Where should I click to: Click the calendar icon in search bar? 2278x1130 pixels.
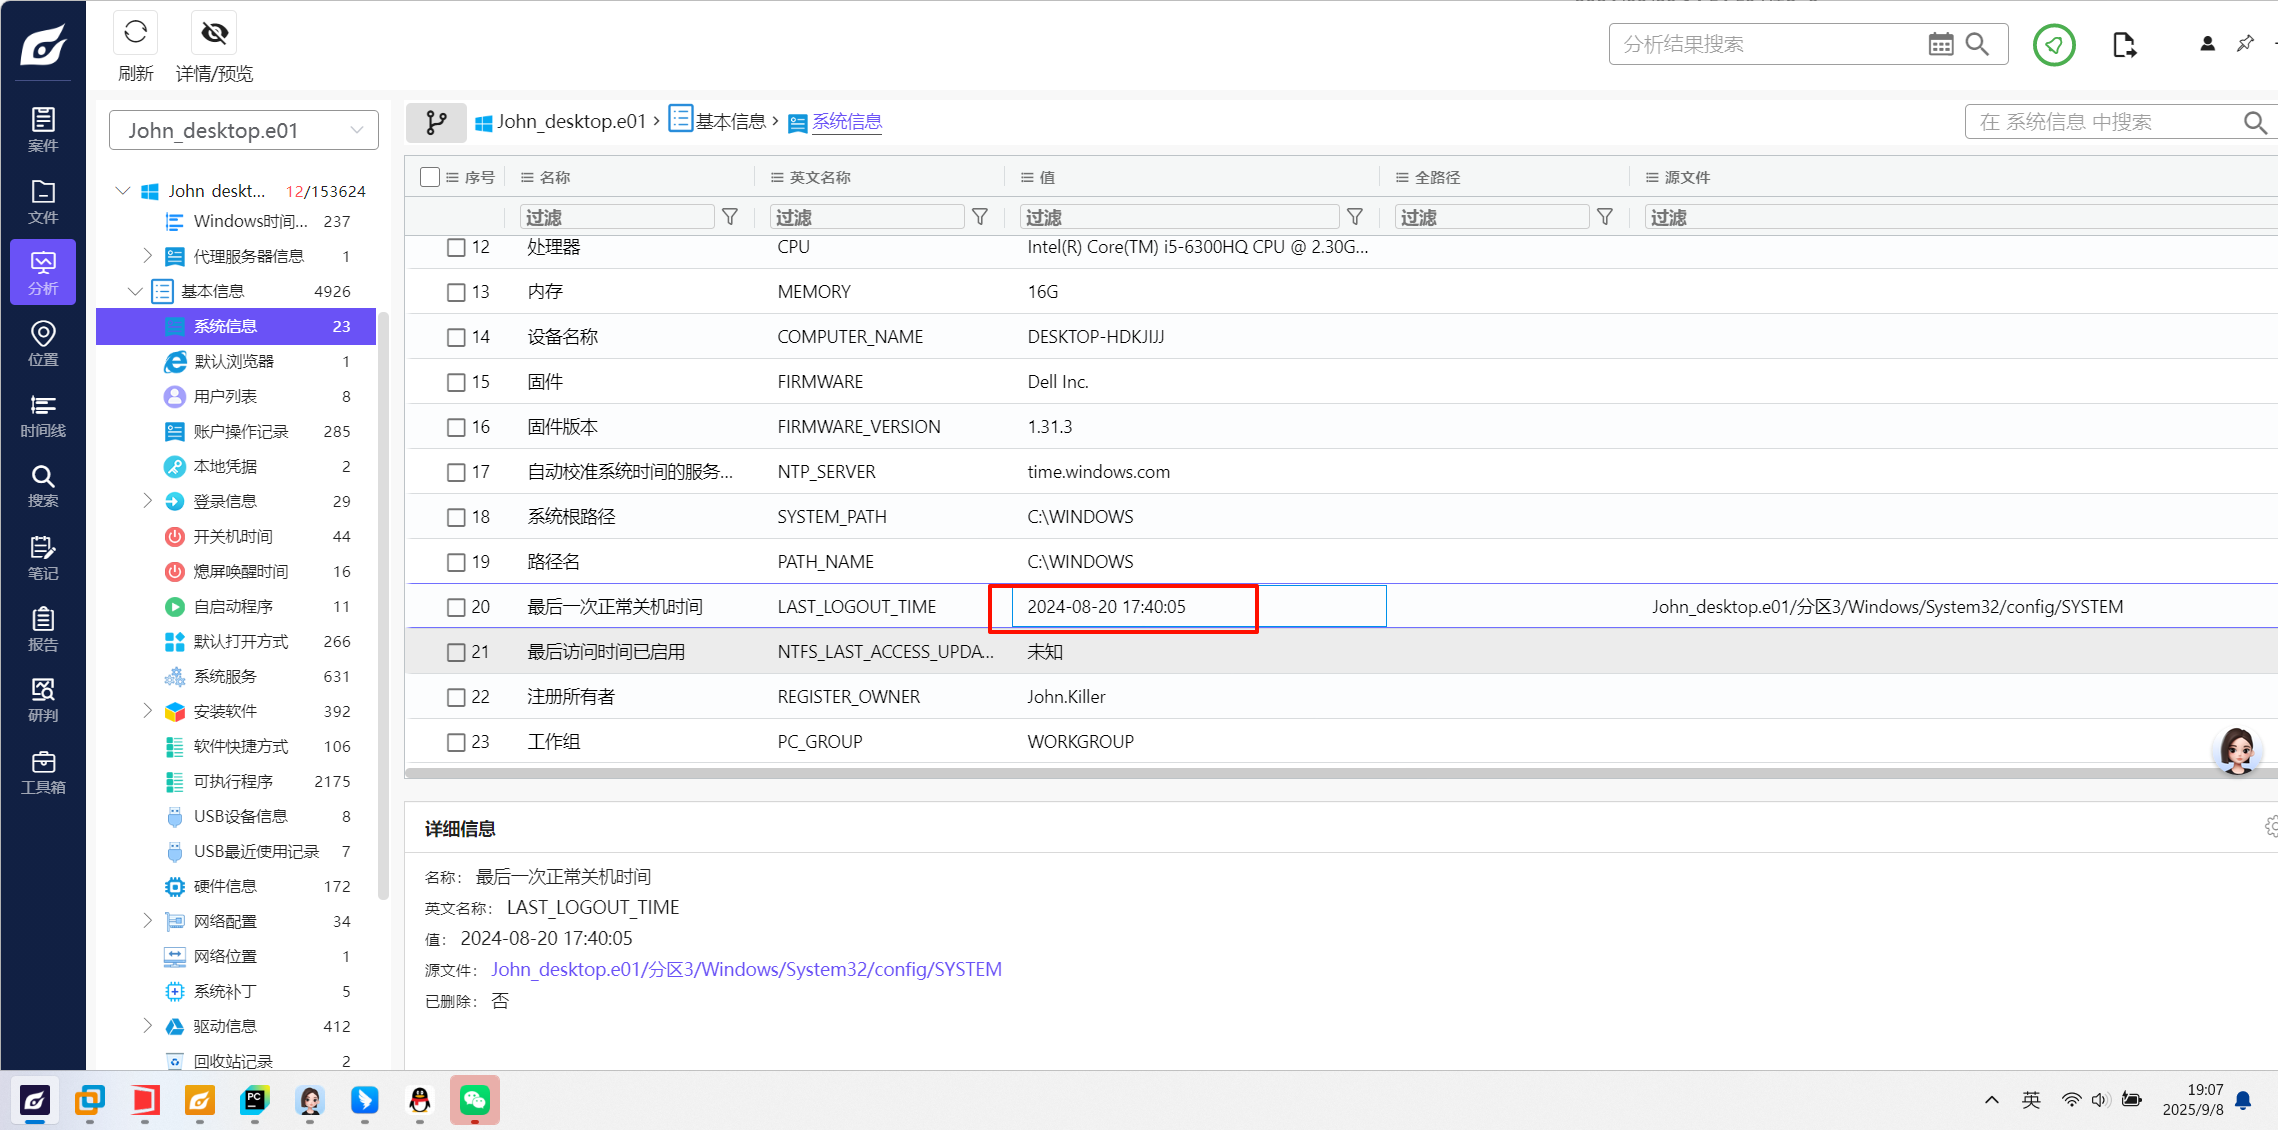tap(1940, 44)
